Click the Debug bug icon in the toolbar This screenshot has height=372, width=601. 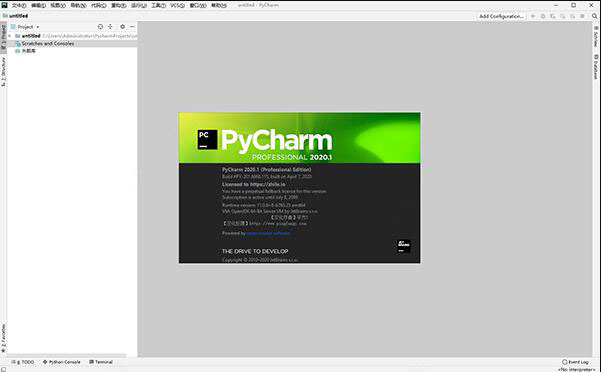[x=543, y=16]
